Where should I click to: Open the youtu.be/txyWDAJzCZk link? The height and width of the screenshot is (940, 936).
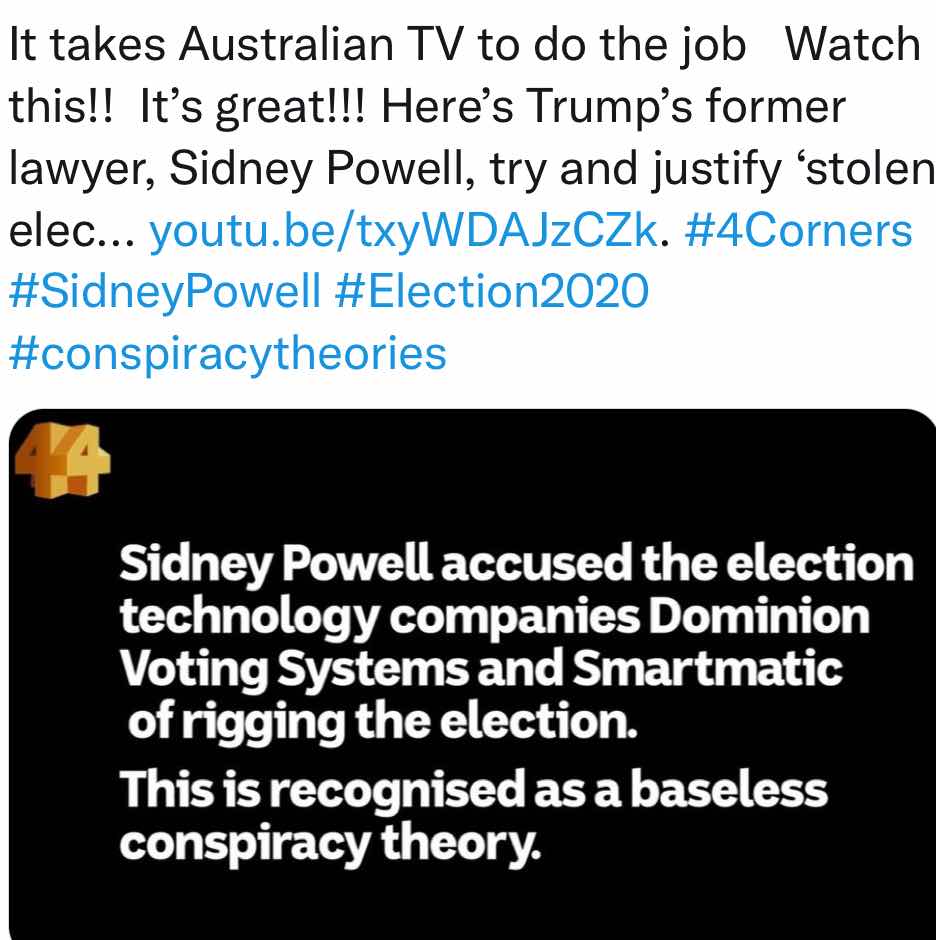click(x=403, y=231)
